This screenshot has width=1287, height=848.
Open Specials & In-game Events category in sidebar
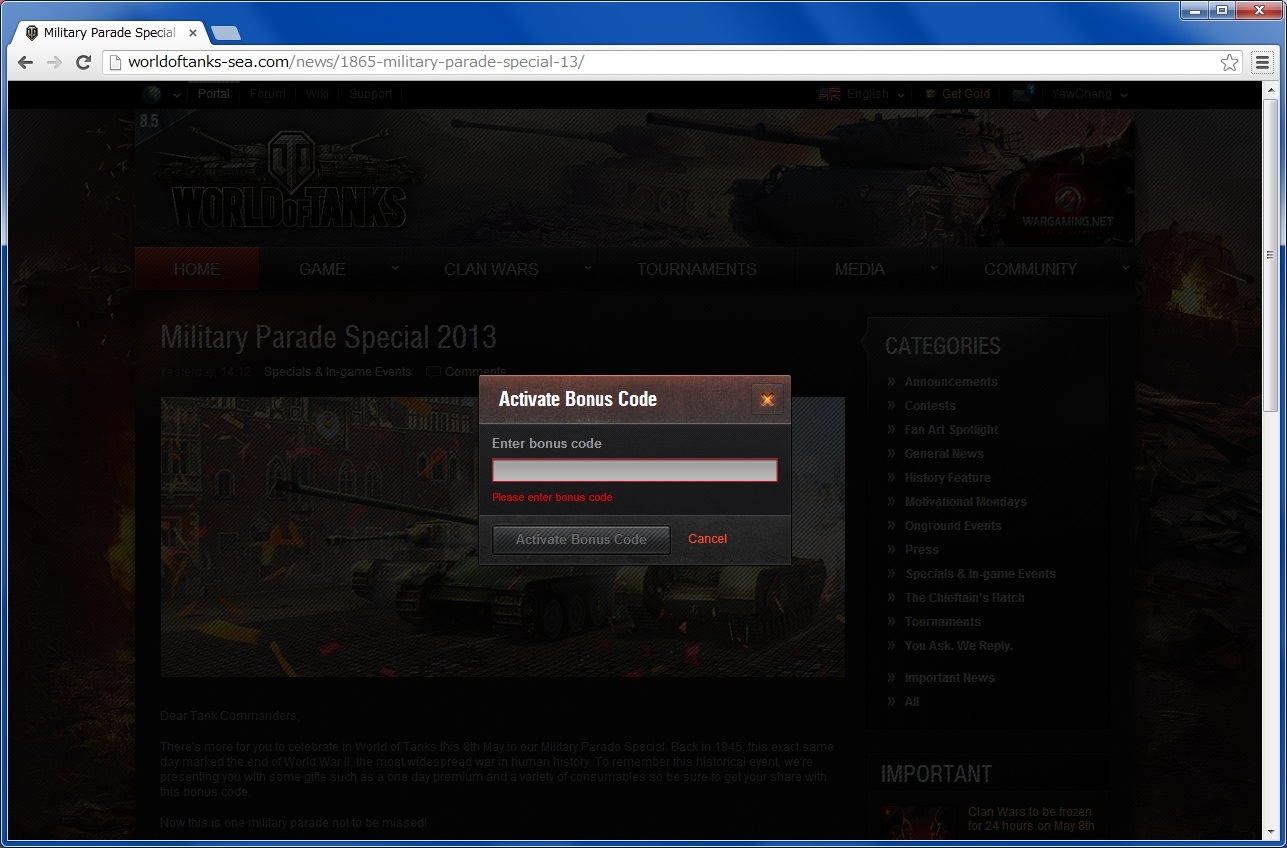point(980,574)
